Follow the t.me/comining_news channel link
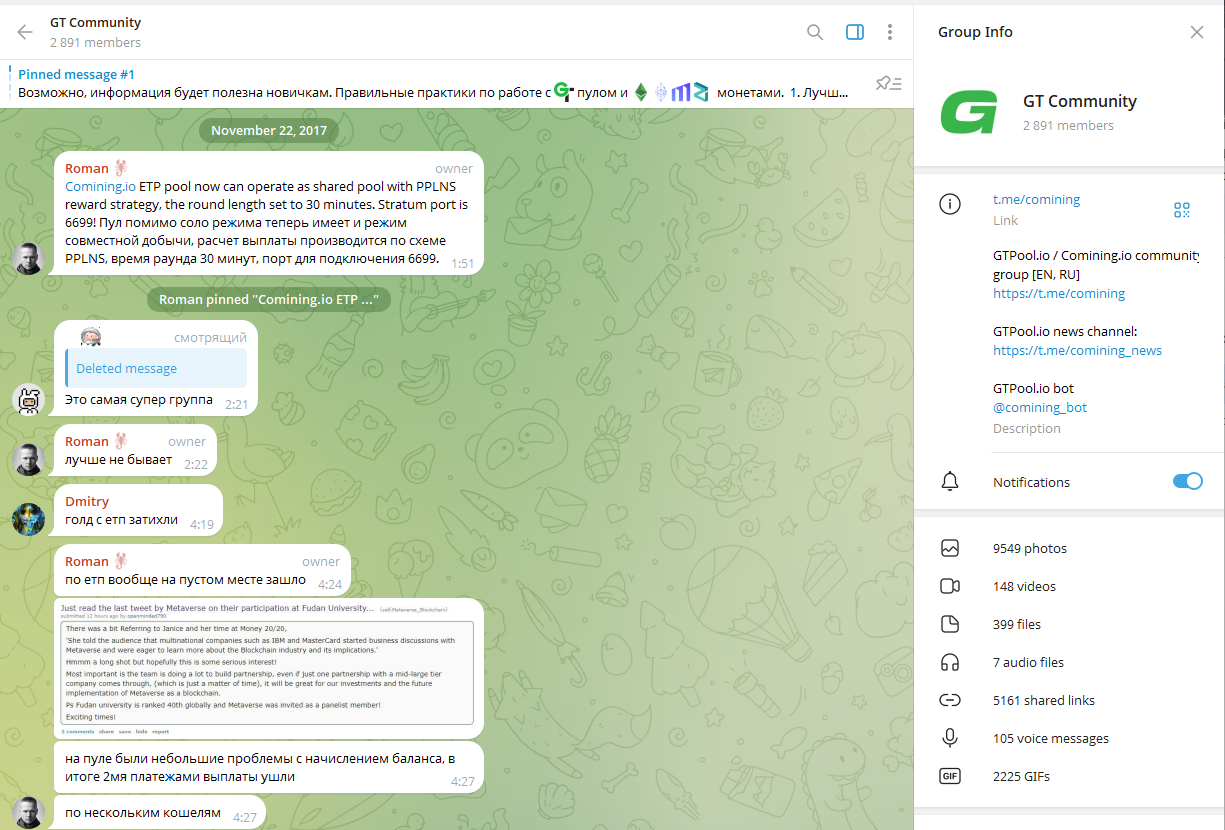 coord(1077,350)
